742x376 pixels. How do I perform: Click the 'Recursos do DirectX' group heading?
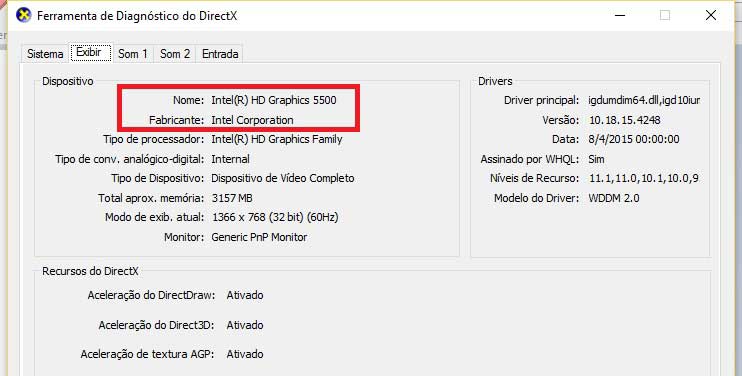(90, 271)
